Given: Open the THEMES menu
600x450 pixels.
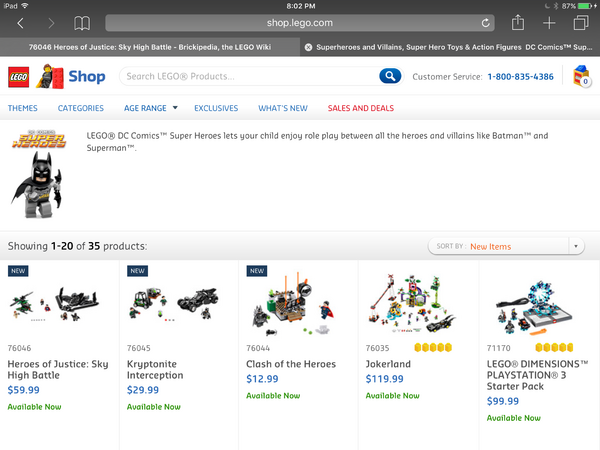Looking at the screenshot, I should pyautogui.click(x=23, y=108).
